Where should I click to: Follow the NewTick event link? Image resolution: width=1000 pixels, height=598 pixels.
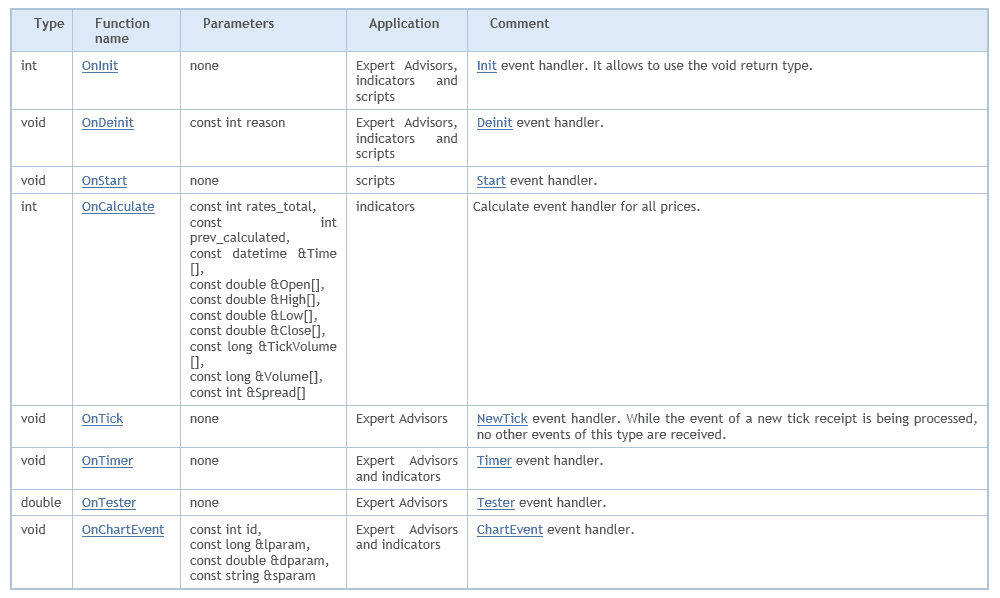point(502,419)
